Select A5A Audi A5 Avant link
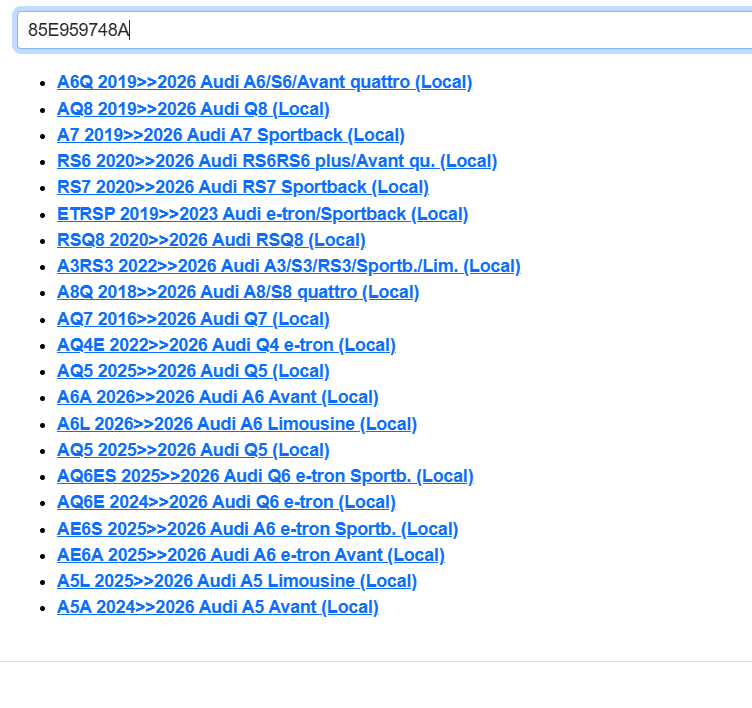 tap(217, 607)
